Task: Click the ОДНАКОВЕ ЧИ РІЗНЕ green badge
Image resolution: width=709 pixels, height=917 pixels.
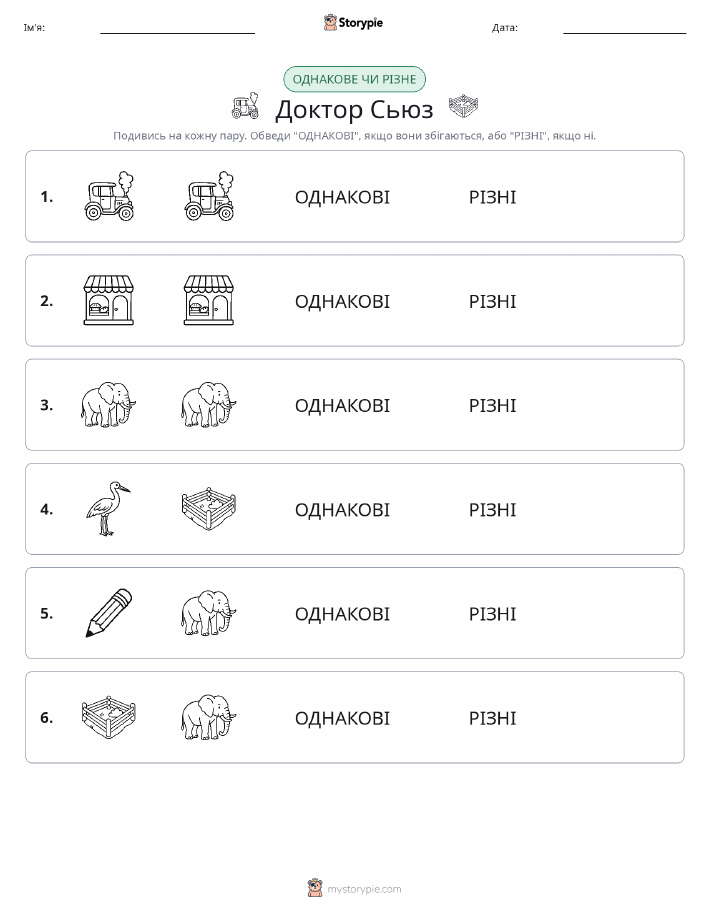Action: [354, 79]
